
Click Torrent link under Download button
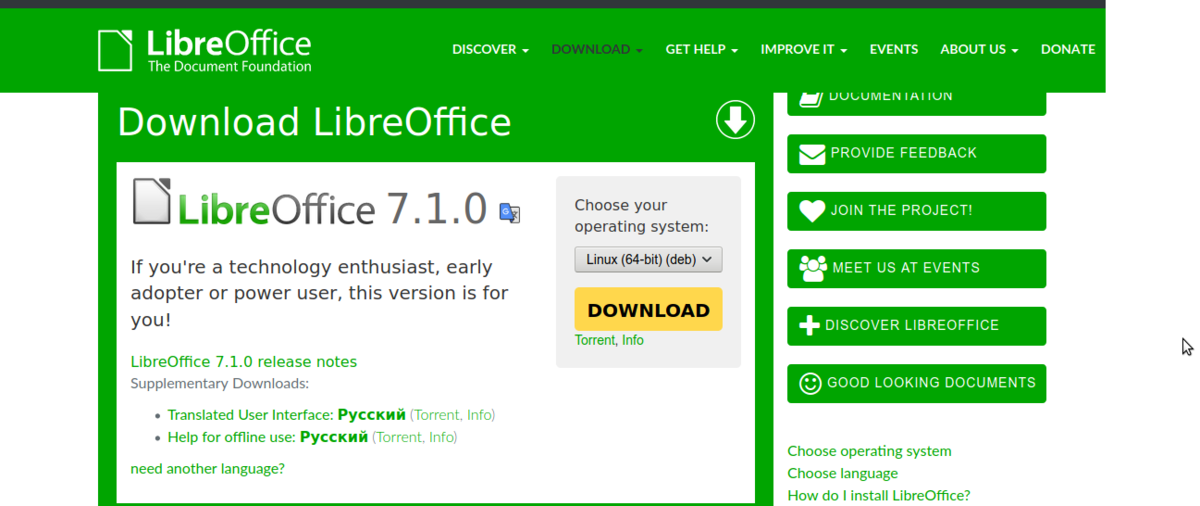tap(595, 341)
